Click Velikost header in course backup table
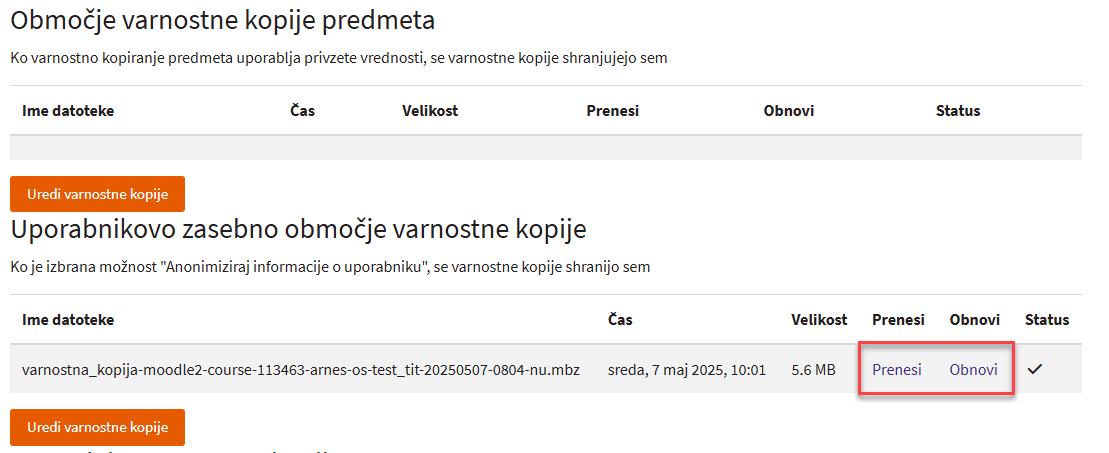Image resolution: width=1109 pixels, height=453 pixels. pos(430,111)
